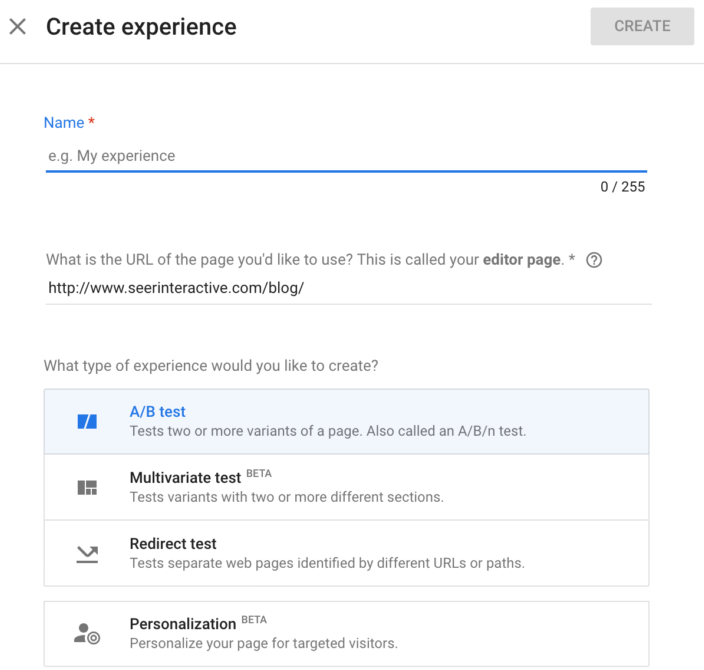The height and width of the screenshot is (670, 704).
Task: Click the Personalization person icon
Action: tap(88, 633)
